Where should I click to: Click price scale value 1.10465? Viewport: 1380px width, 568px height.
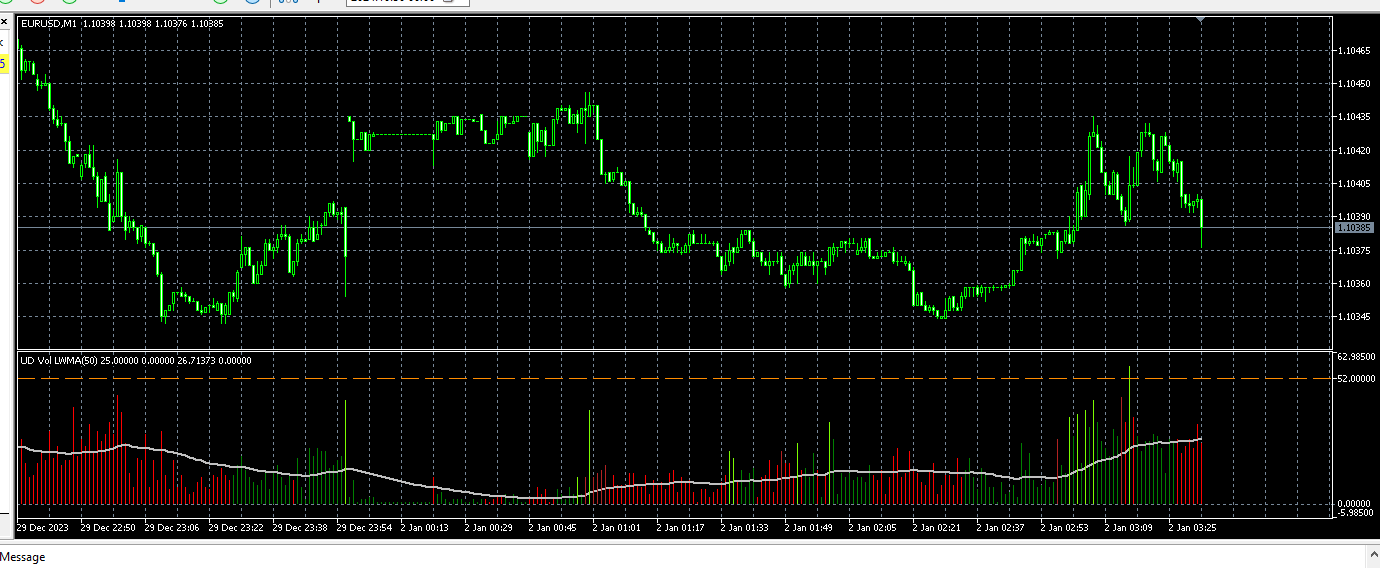pyautogui.click(x=1356, y=50)
